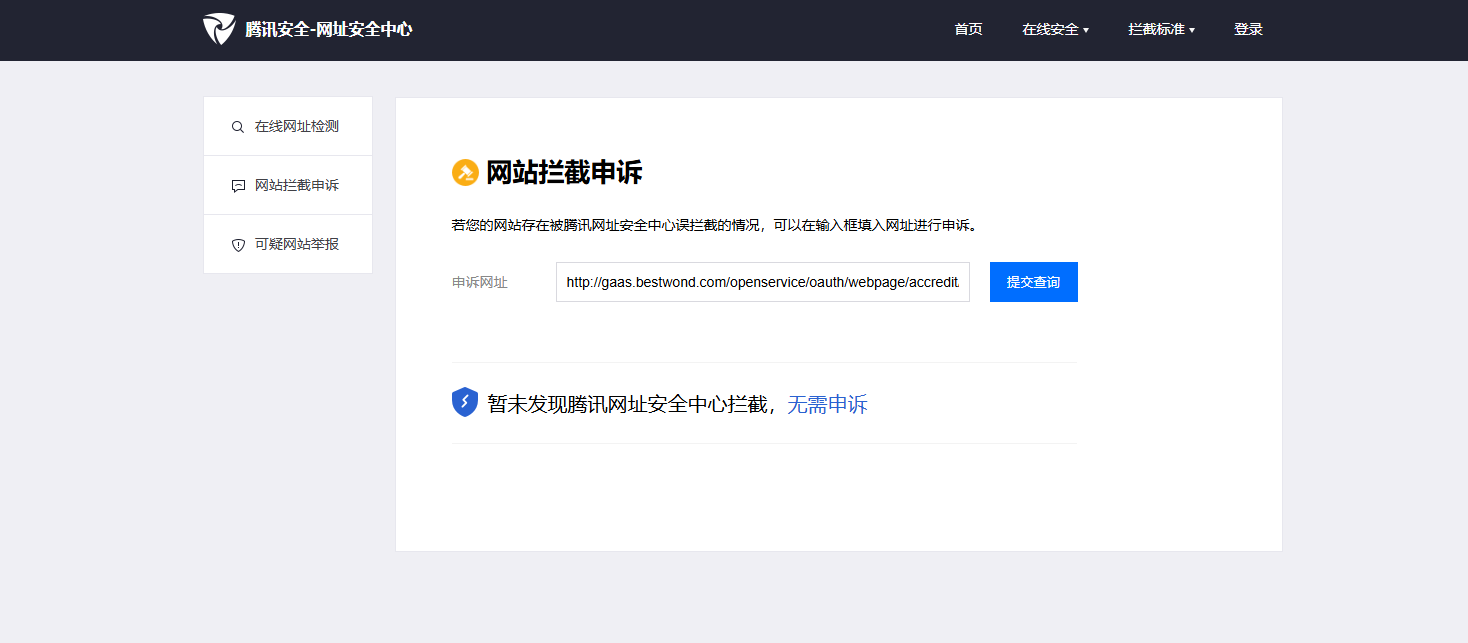Select 可疑网站举报 in the sidebar

click(288, 244)
